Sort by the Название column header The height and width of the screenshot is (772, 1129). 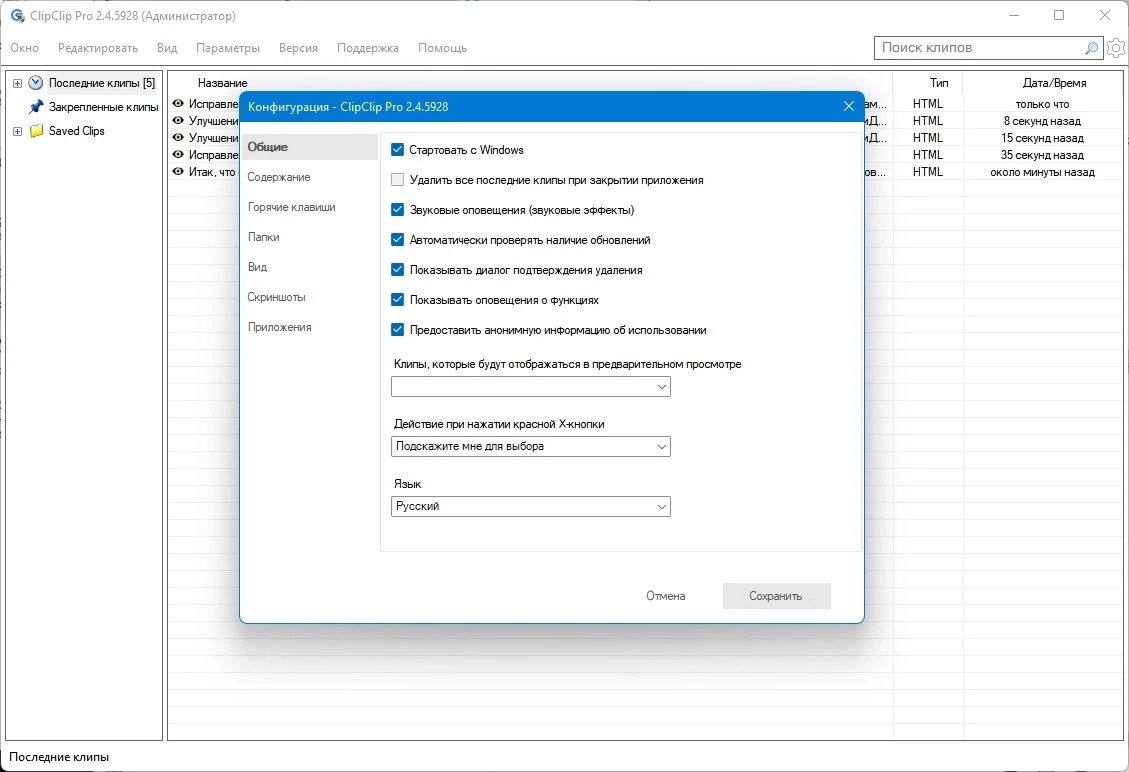tap(222, 83)
